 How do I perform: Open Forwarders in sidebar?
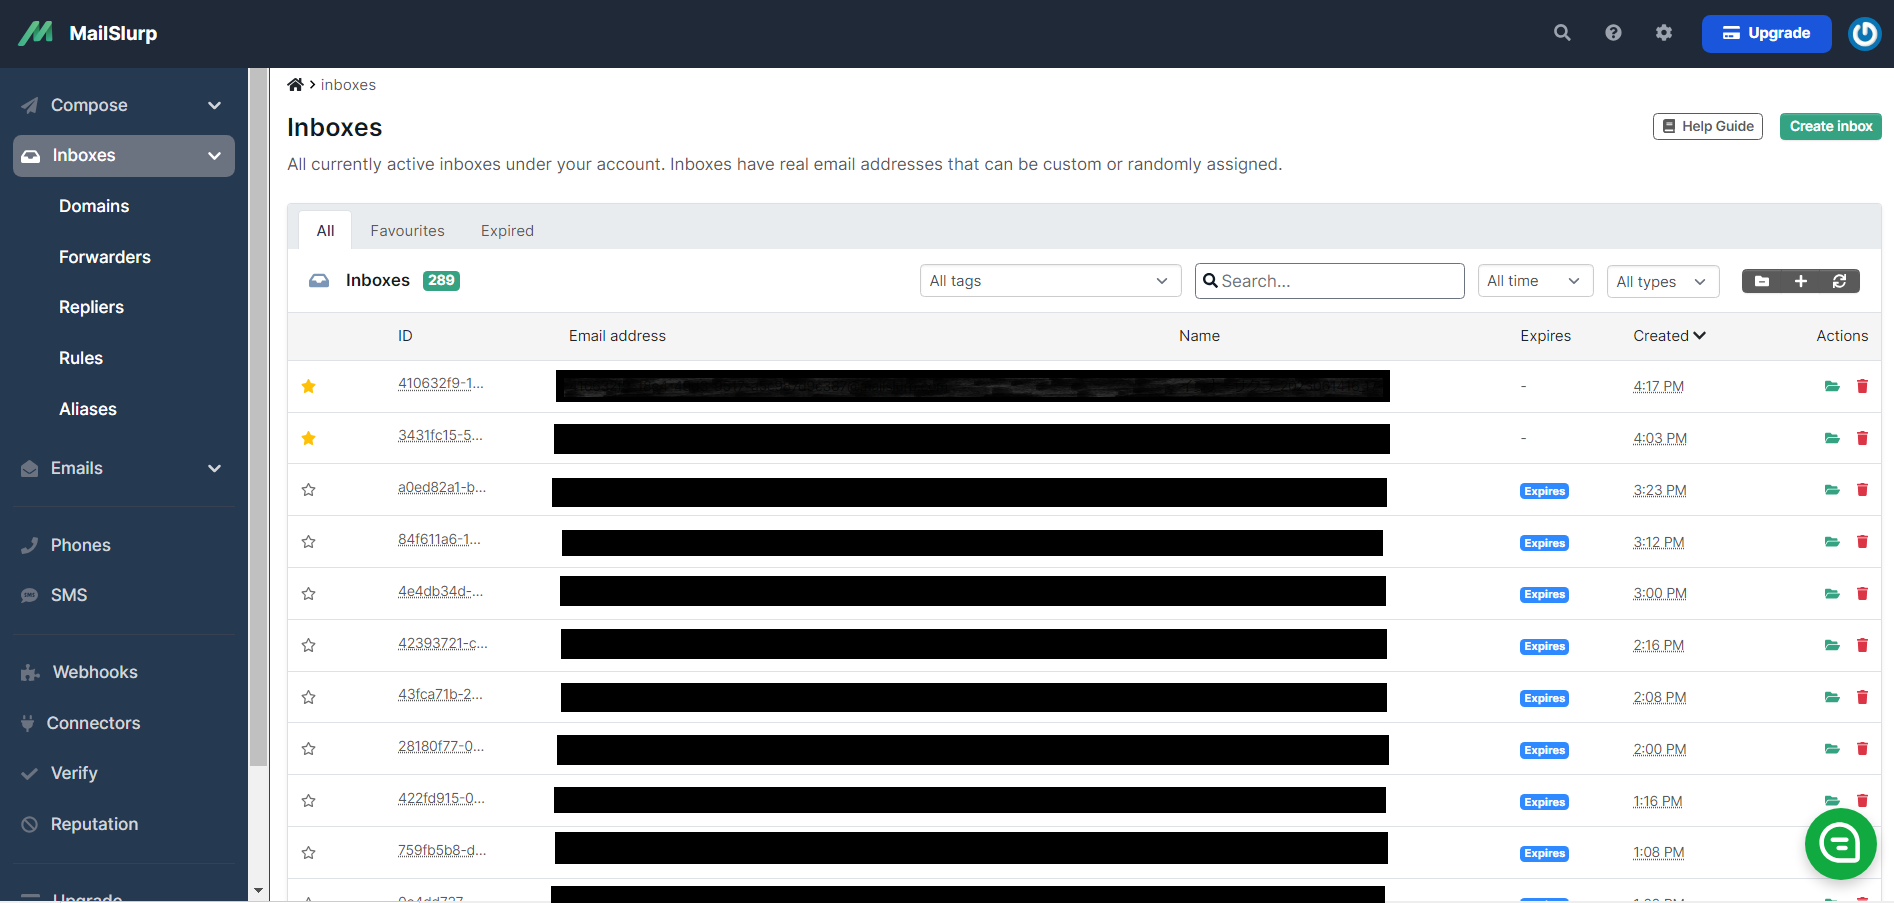tap(105, 257)
